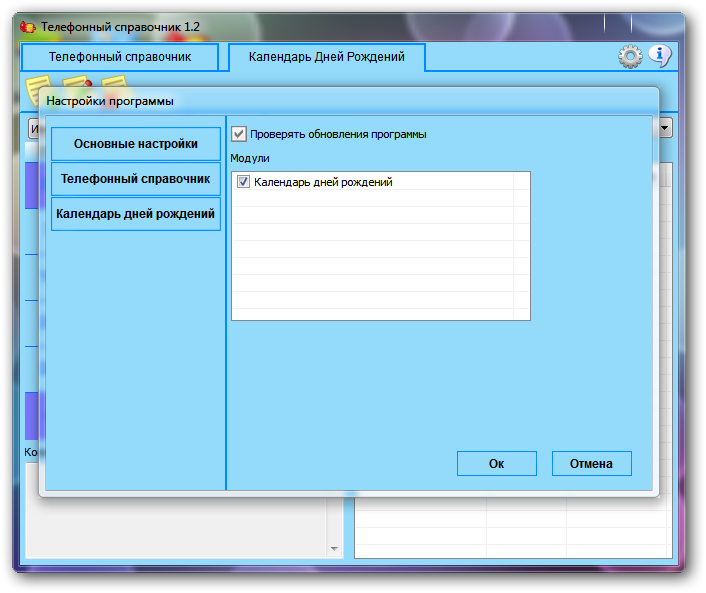Confirm settings with the Ок button
Image resolution: width=706 pixels, height=593 pixels.
click(x=496, y=464)
